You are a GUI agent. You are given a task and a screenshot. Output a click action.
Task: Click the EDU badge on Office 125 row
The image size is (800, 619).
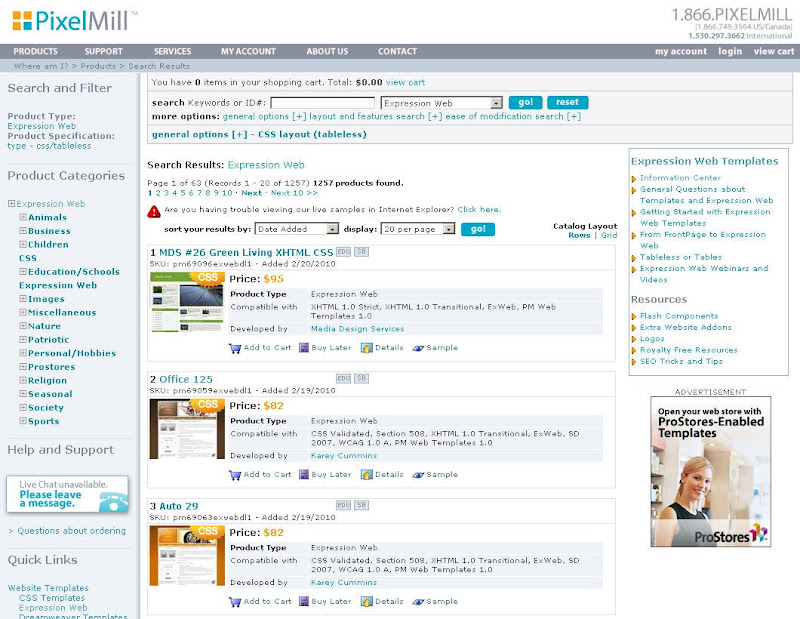pyautogui.click(x=343, y=378)
